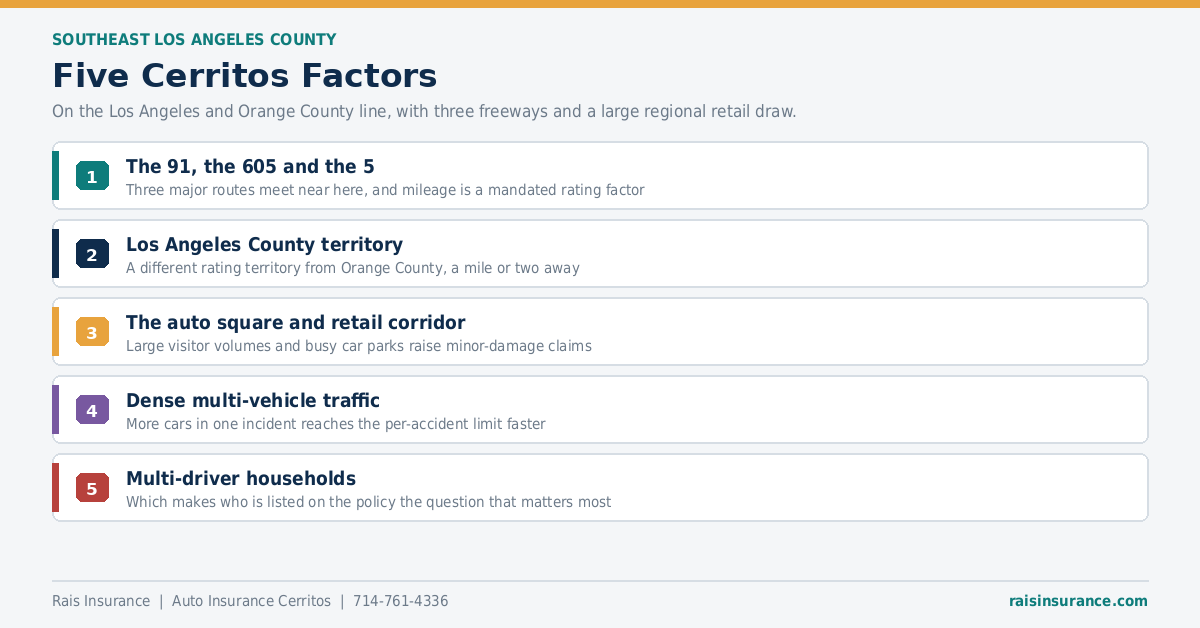
Task: Click the red number 5 badge
Action: pyautogui.click(x=92, y=488)
